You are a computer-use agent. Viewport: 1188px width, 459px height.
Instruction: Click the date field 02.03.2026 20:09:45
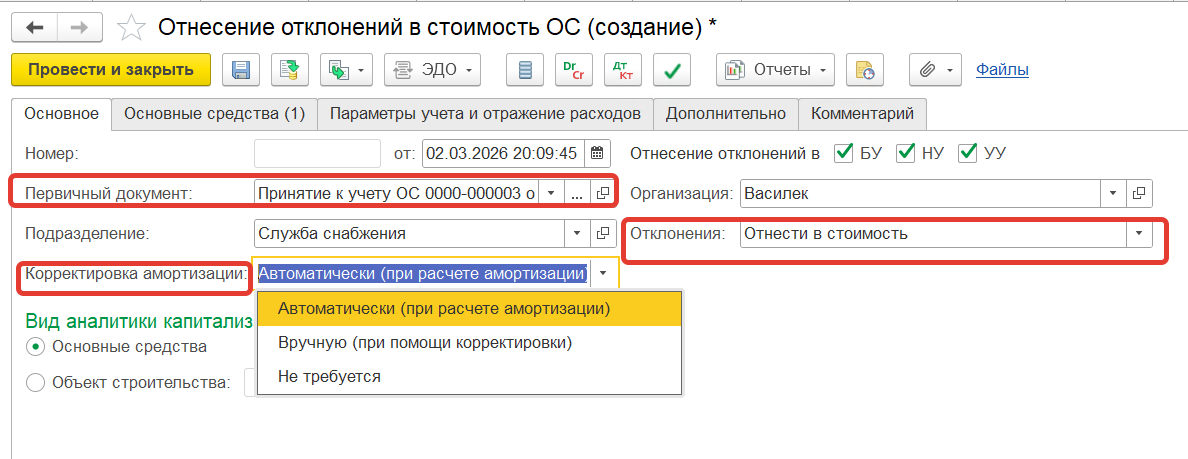coord(503,153)
